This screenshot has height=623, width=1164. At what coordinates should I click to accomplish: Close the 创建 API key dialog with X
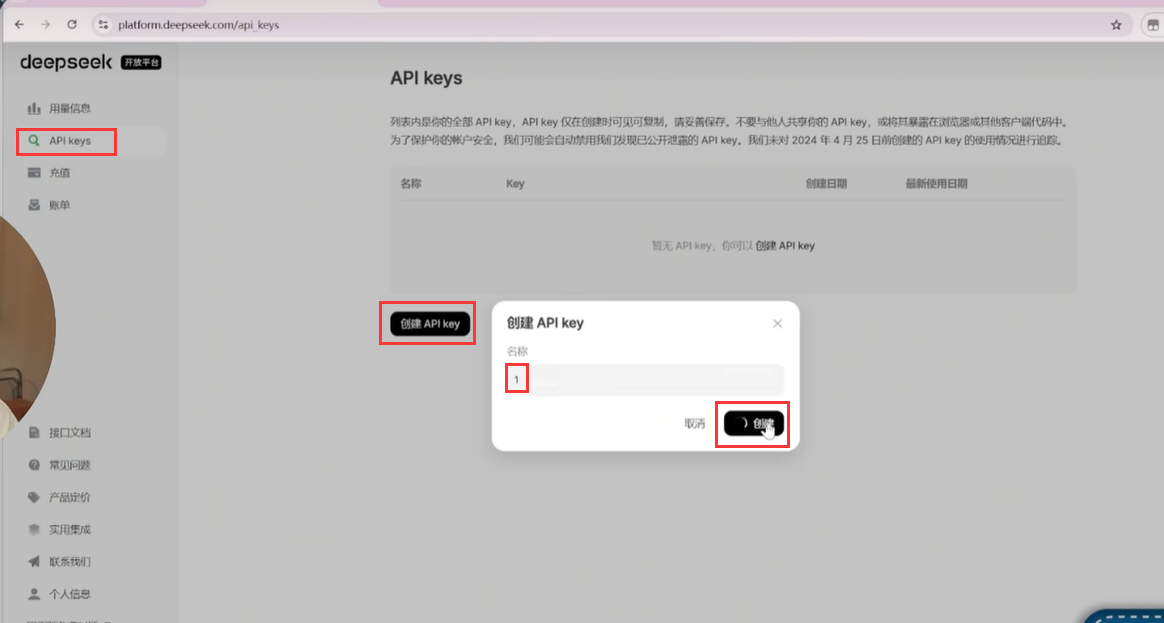click(x=777, y=324)
